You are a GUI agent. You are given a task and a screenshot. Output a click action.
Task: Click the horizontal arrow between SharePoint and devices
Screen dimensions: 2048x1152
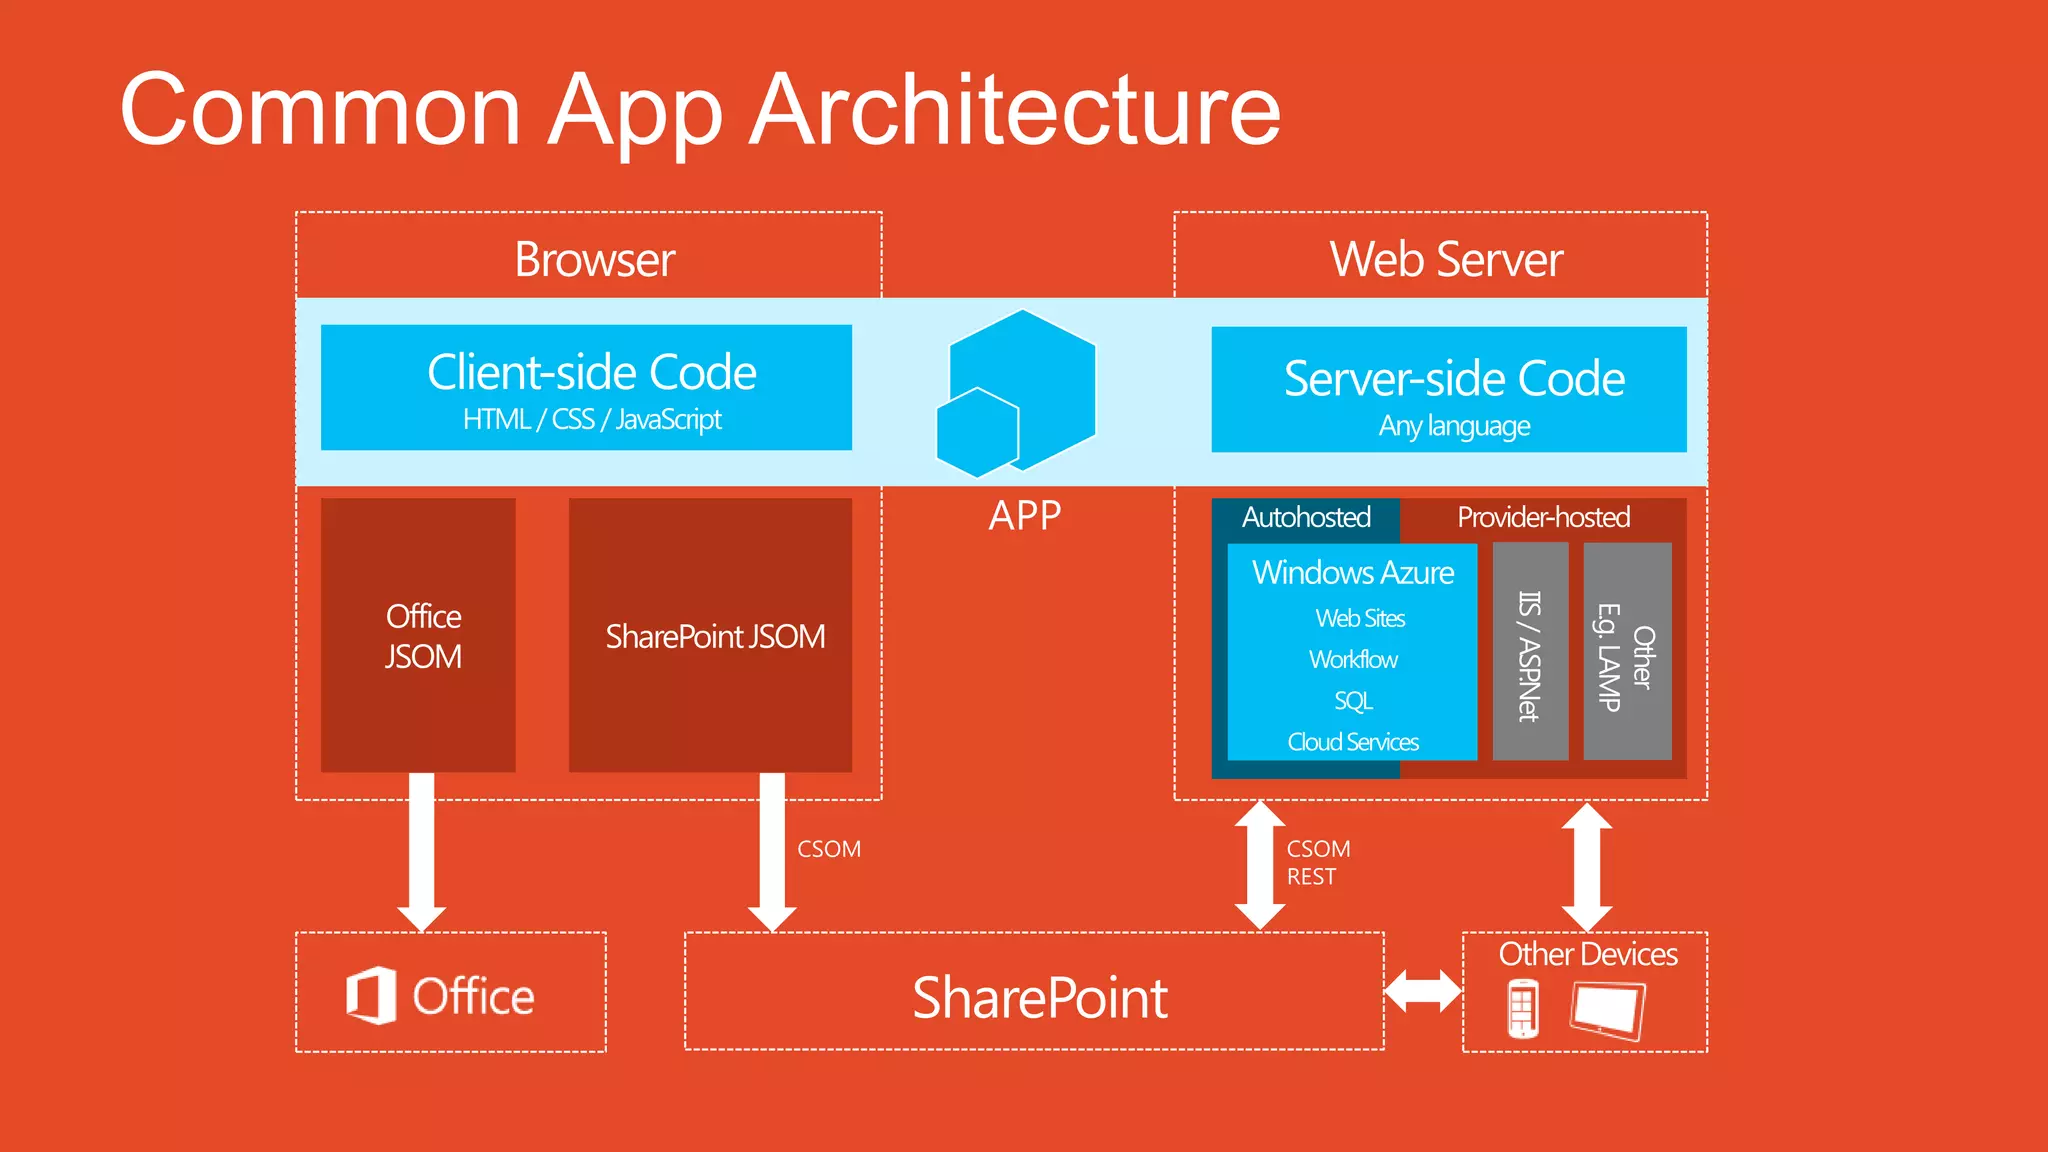tap(1423, 991)
